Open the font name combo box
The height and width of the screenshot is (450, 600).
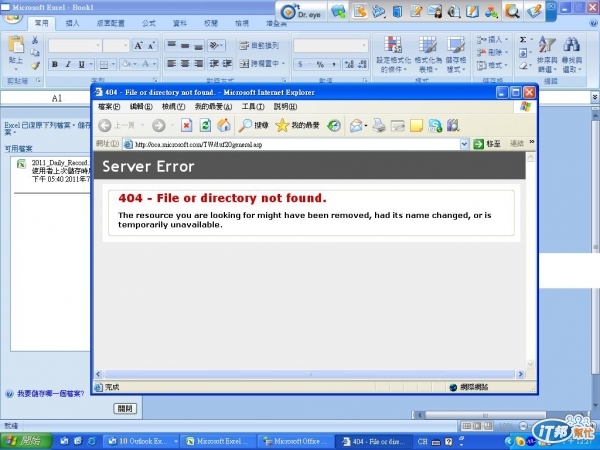coord(75,46)
